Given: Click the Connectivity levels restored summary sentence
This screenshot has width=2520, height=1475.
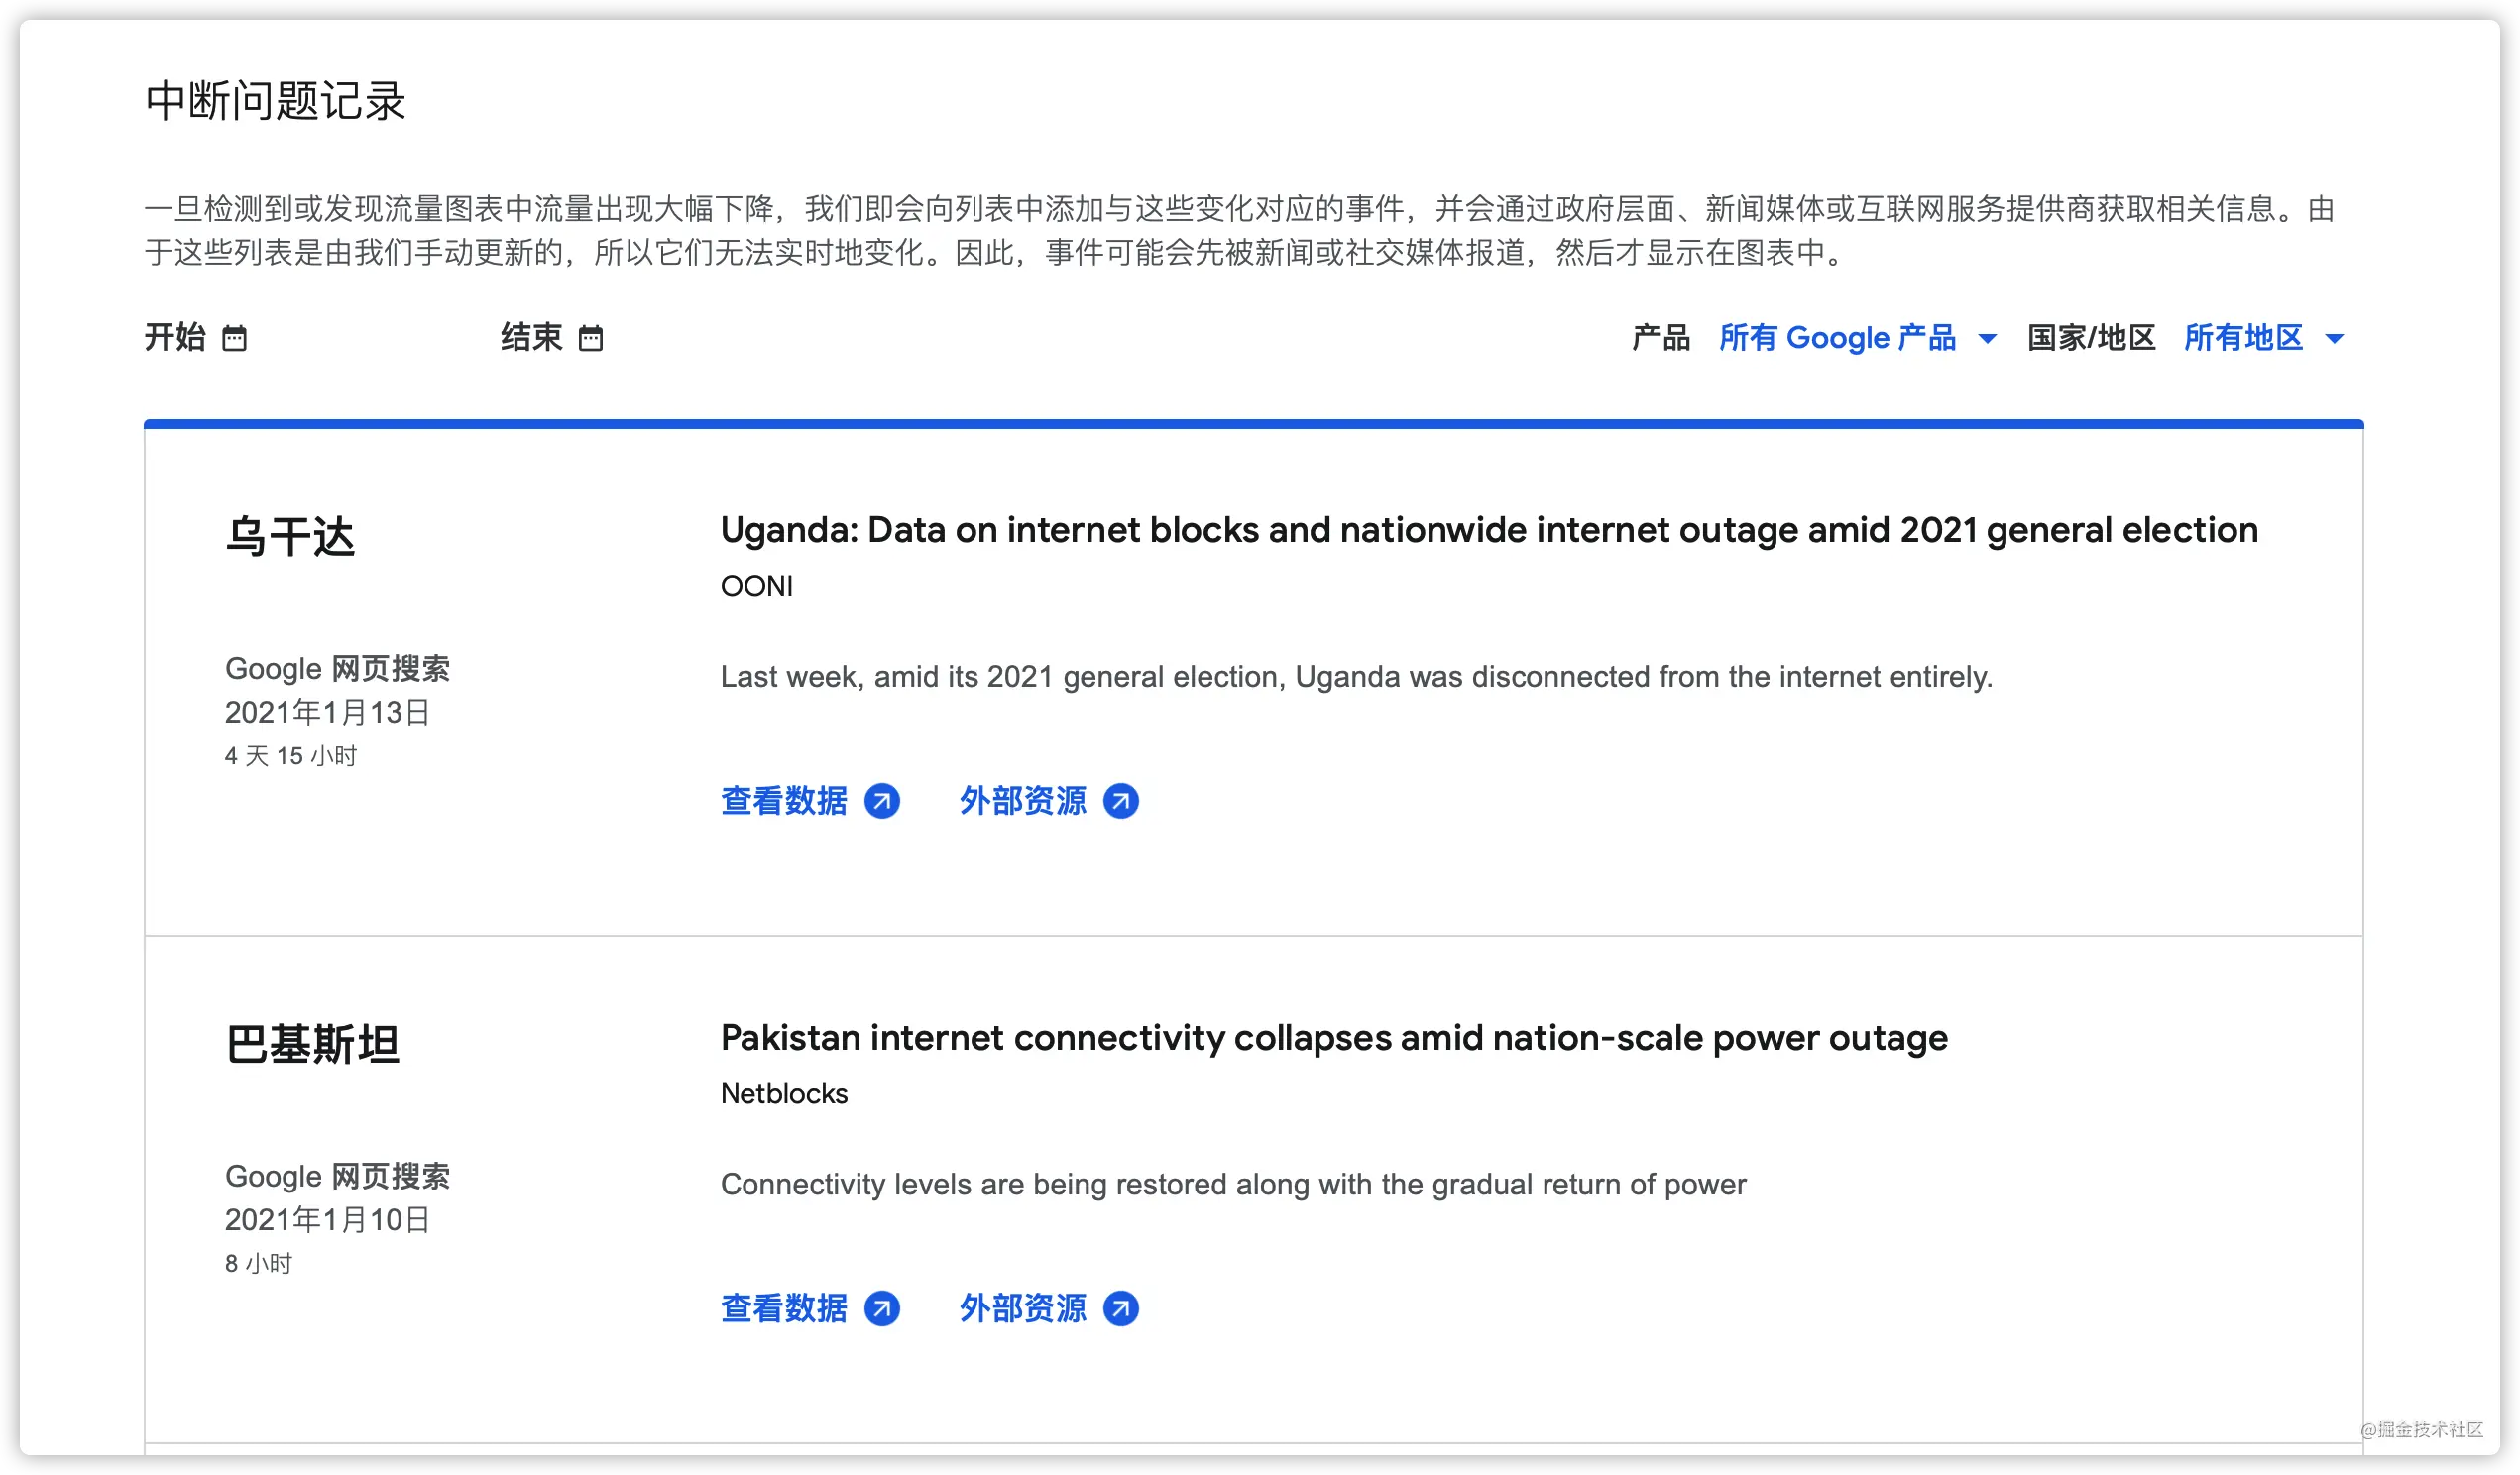Looking at the screenshot, I should pos(1234,1185).
